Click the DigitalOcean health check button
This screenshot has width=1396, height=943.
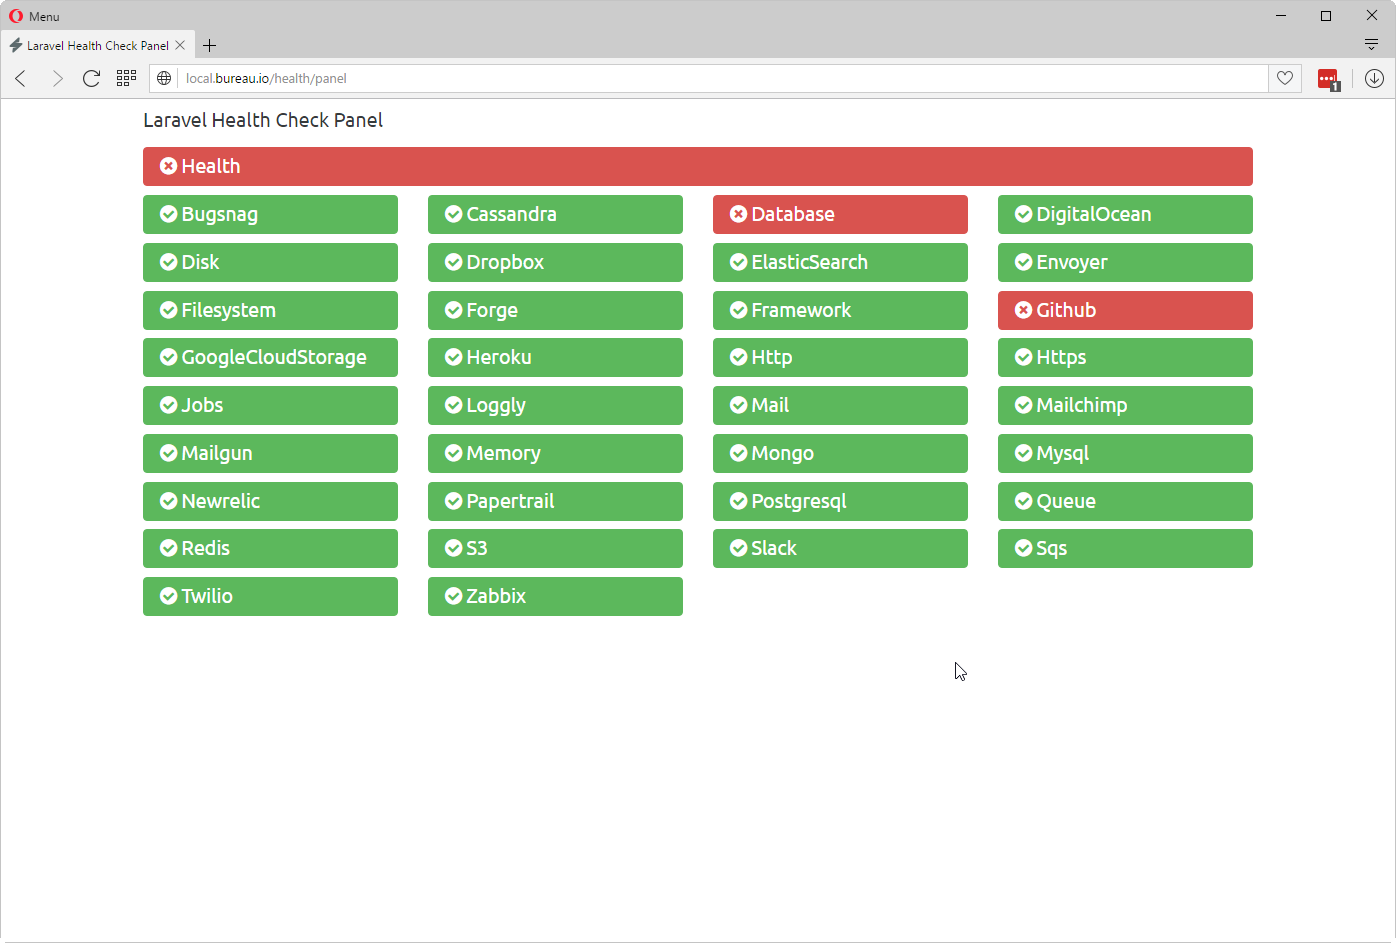[x=1125, y=214]
